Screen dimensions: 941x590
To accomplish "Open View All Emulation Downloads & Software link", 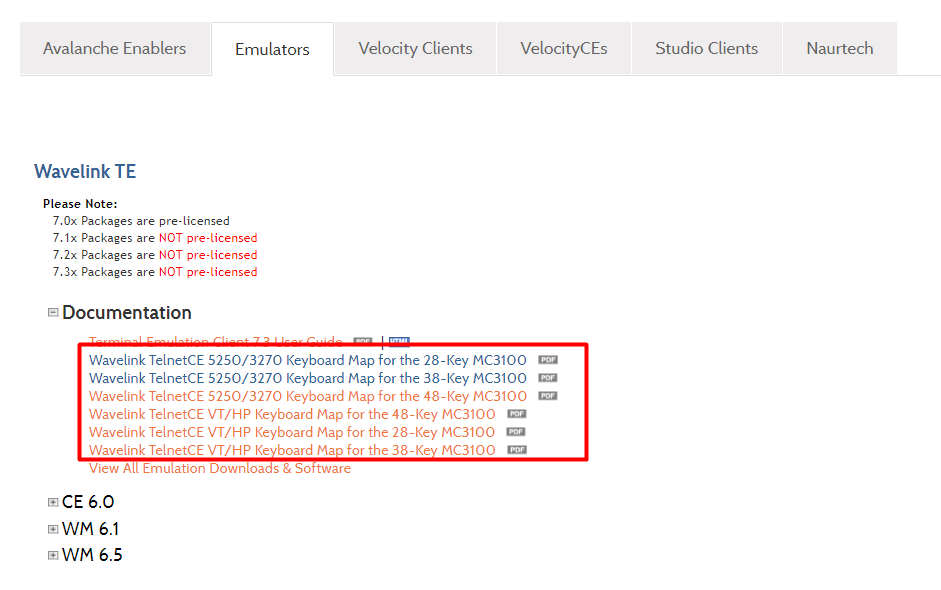I will (220, 468).
